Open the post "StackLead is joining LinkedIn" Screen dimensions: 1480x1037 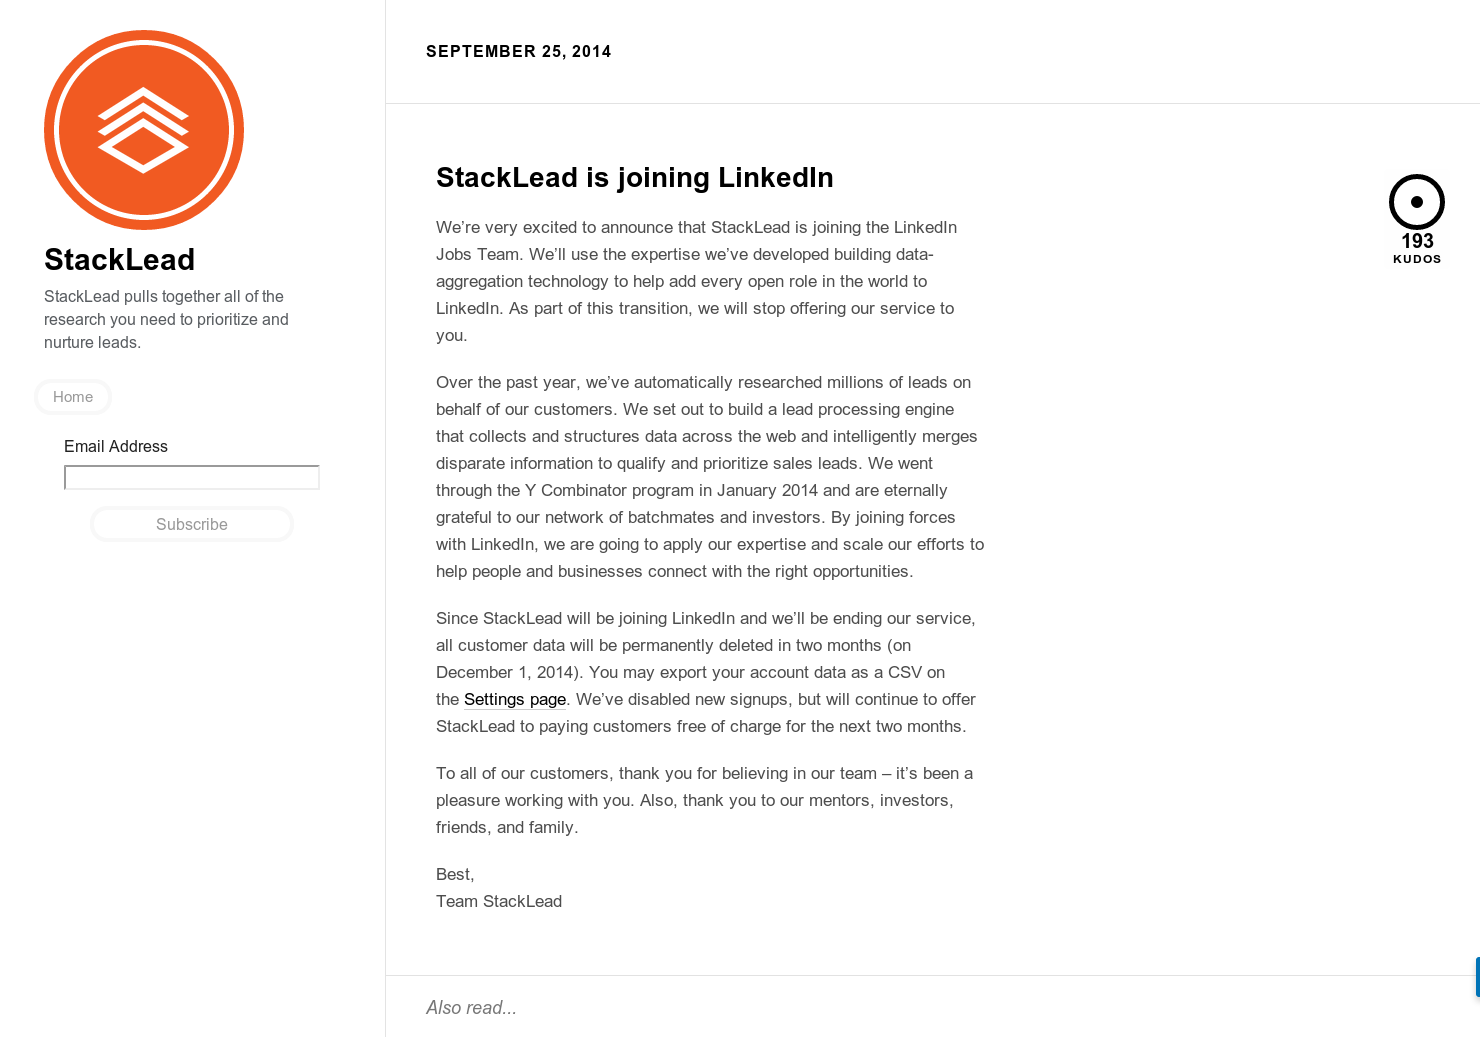pos(634,177)
